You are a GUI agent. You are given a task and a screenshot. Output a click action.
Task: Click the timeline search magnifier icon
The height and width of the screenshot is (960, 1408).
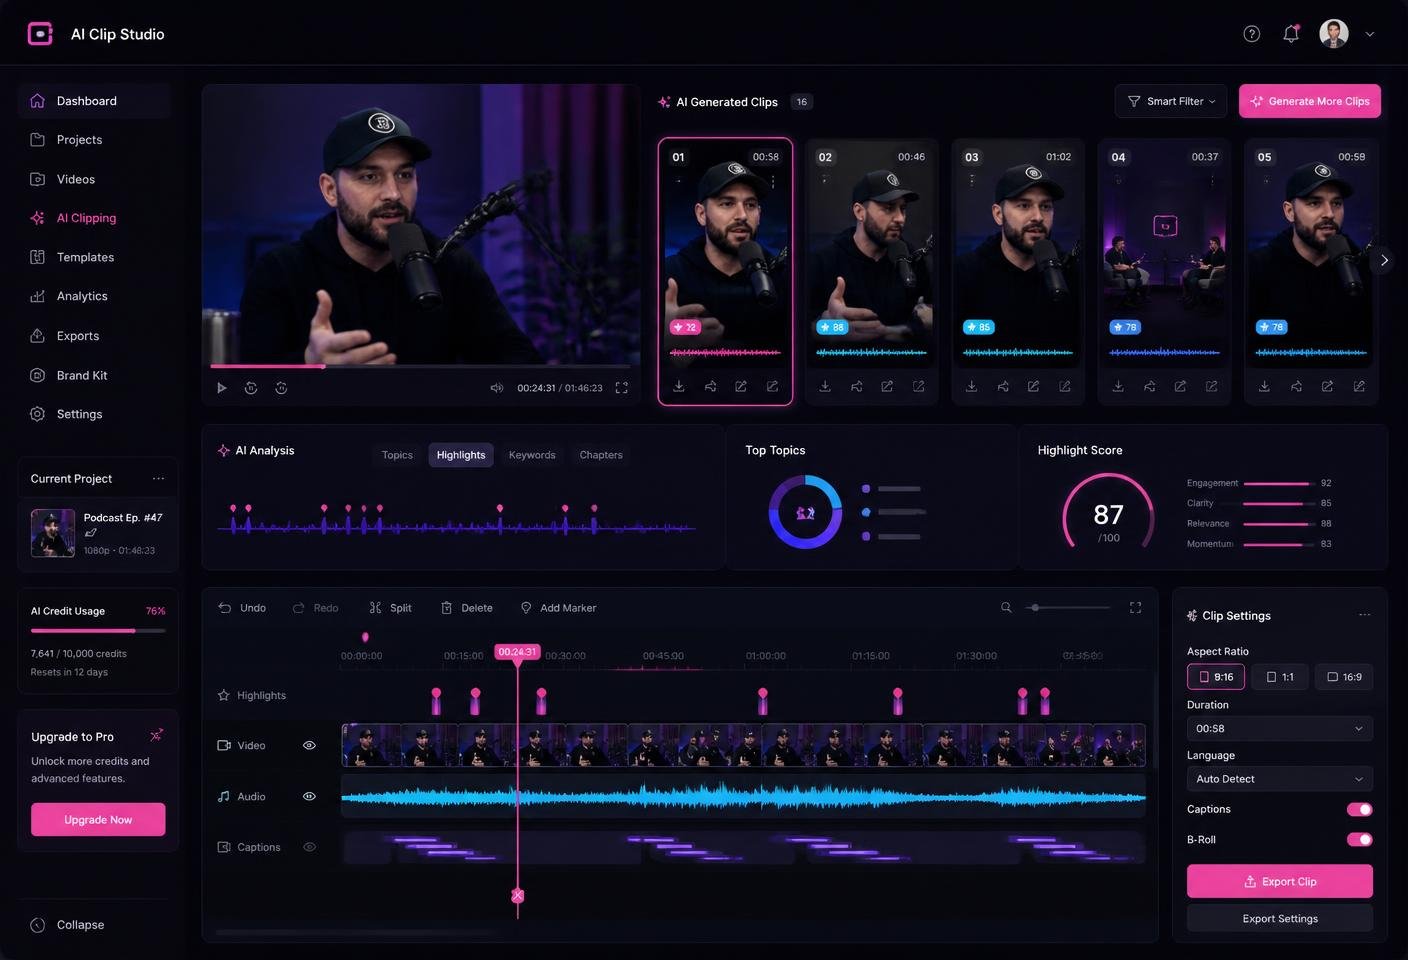[x=1006, y=607]
